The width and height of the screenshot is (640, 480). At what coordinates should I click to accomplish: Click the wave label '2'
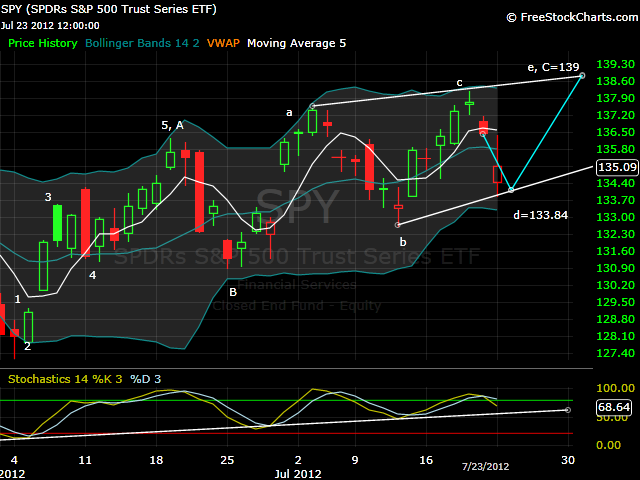pyautogui.click(x=27, y=346)
